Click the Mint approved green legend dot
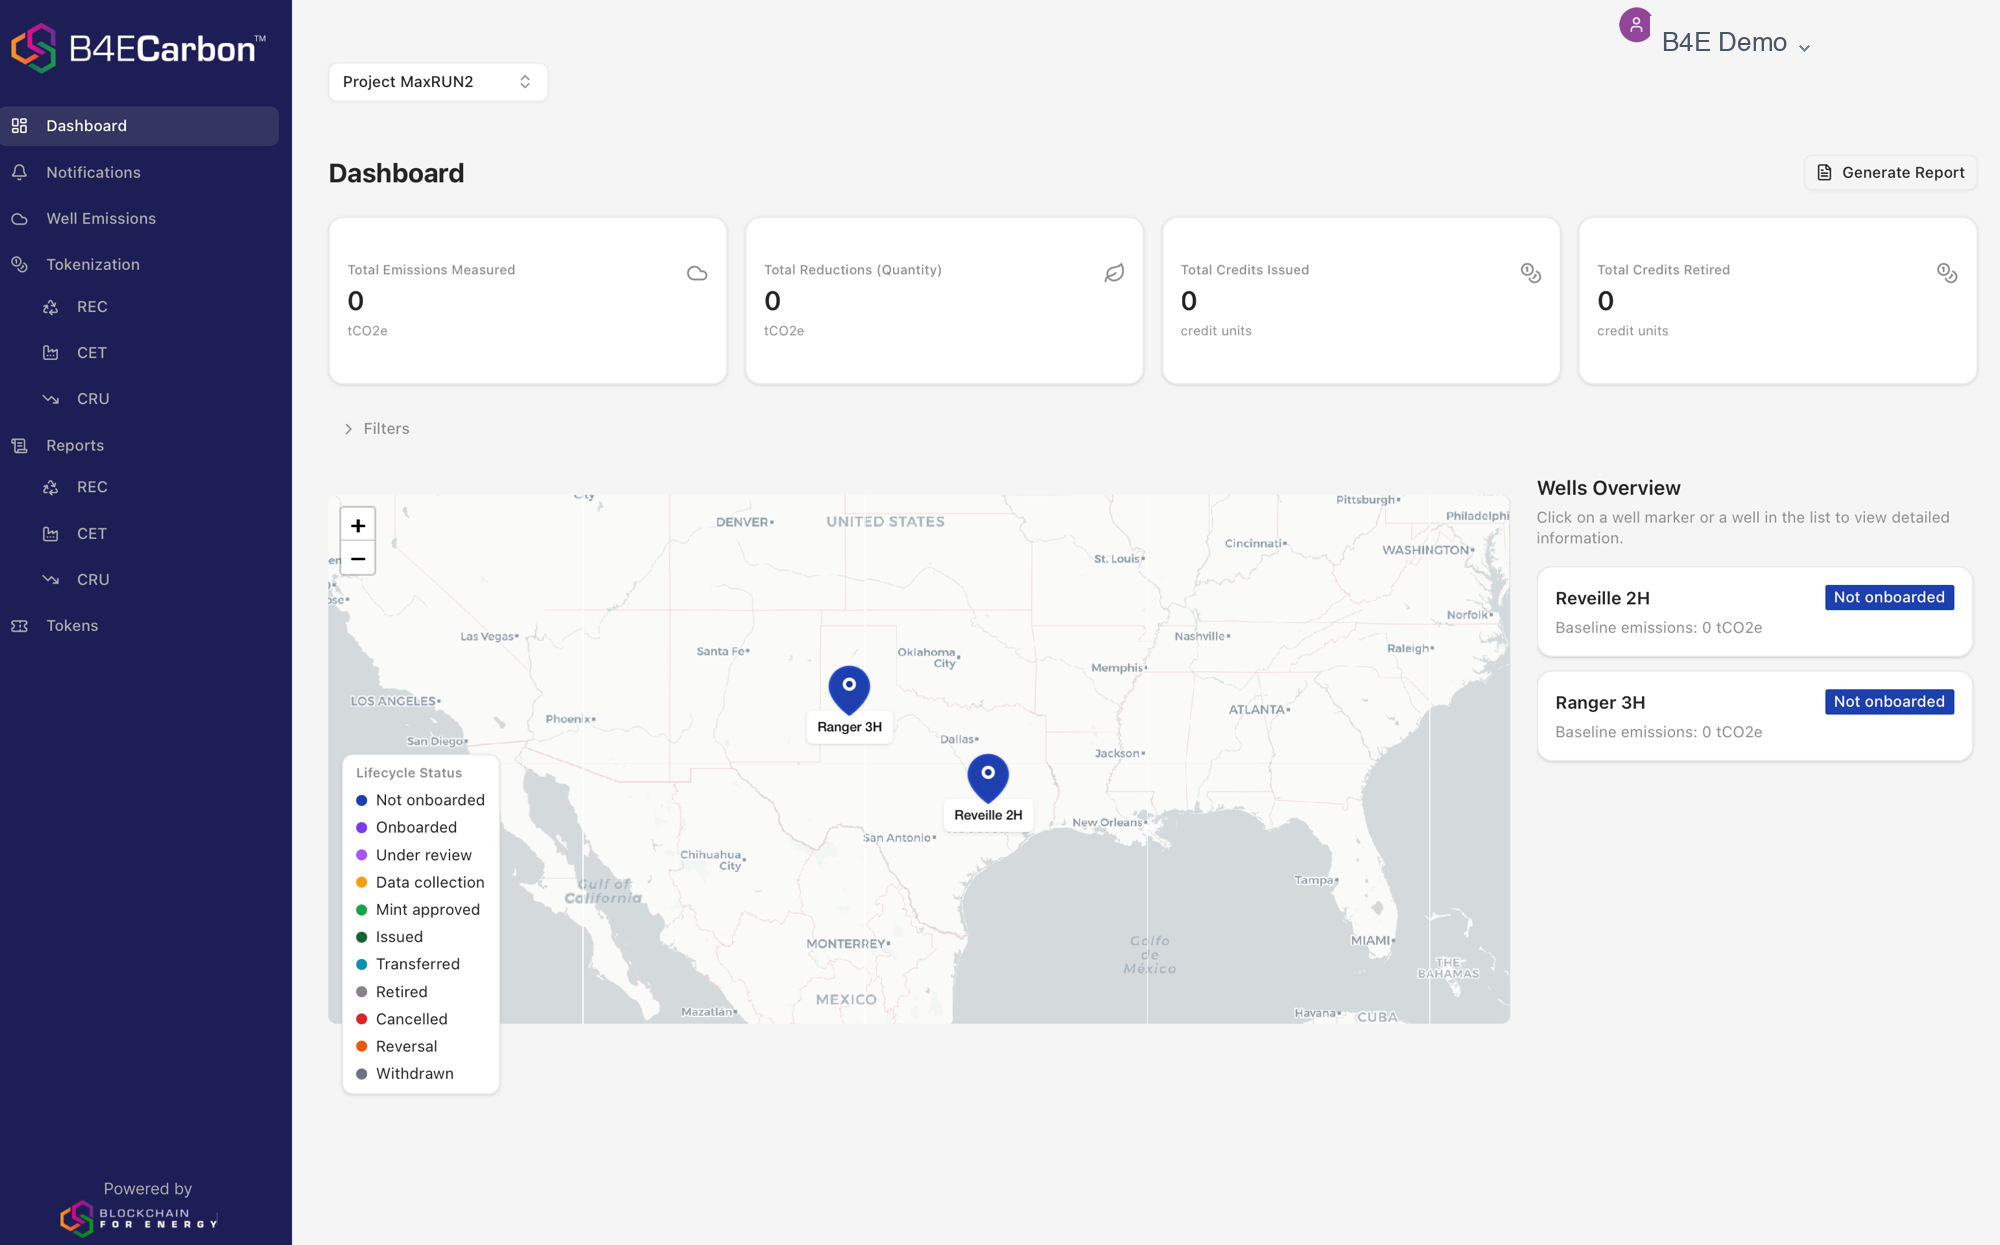2000x1245 pixels. coord(362,910)
